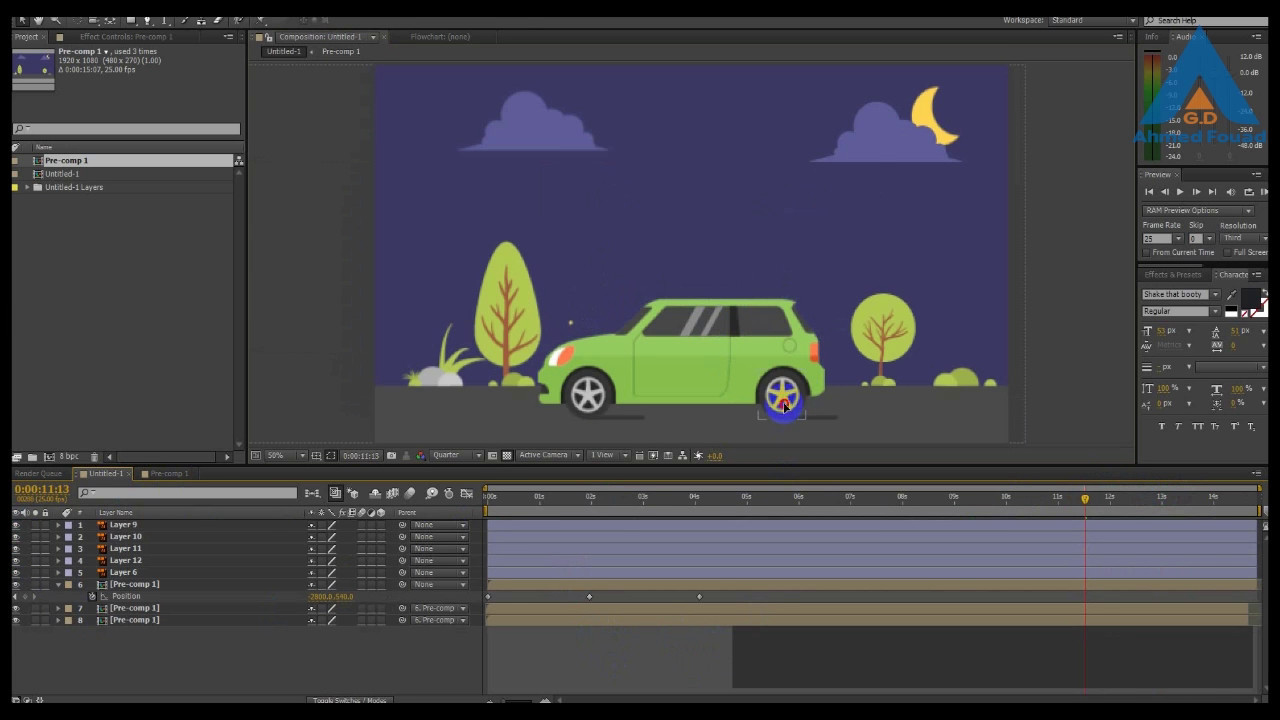The image size is (1280, 720).
Task: Expand Layer 10 properties triangle
Action: point(58,537)
